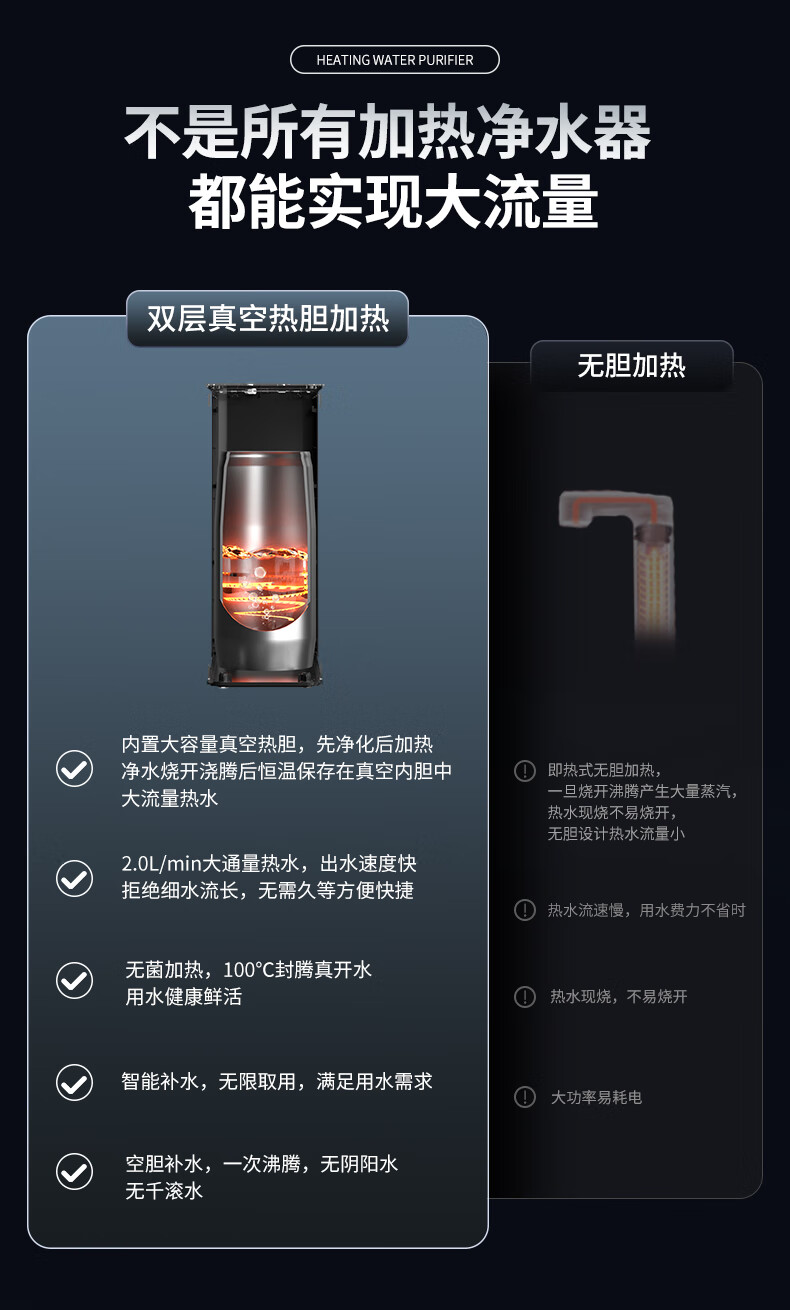Click checkmark icon beside 空胆补水

pyautogui.click(x=74, y=1171)
